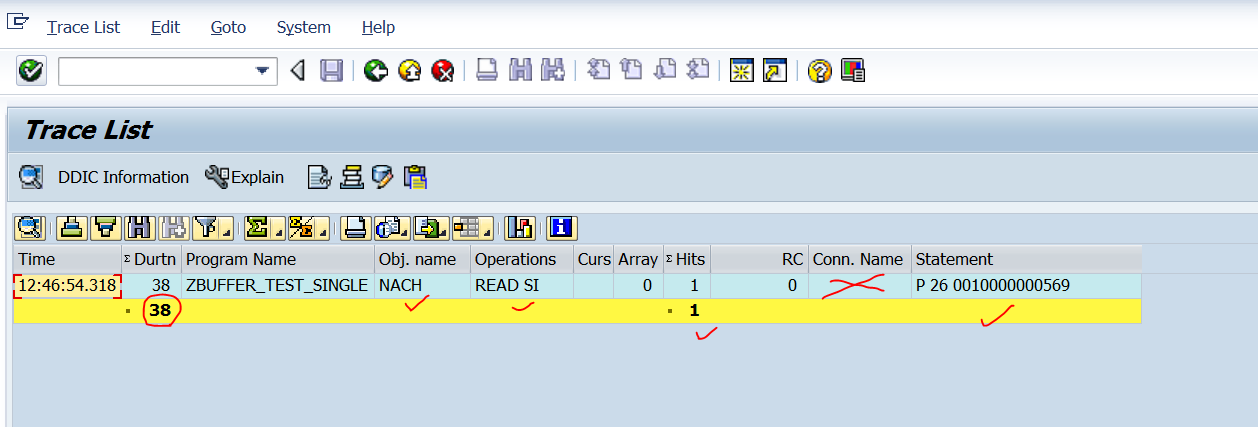Click the database-with-pencil icon

click(382, 178)
